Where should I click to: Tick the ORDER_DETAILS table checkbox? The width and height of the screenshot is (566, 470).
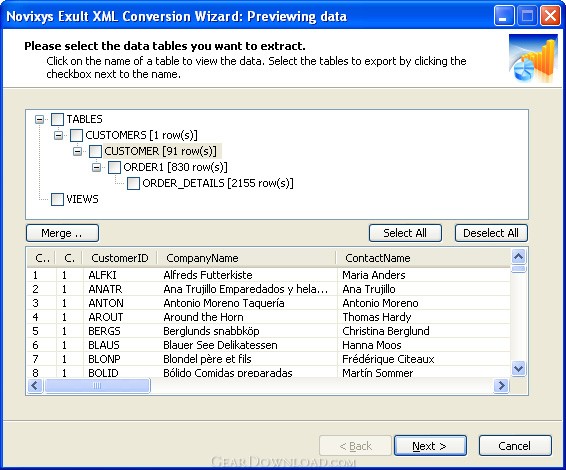[133, 183]
